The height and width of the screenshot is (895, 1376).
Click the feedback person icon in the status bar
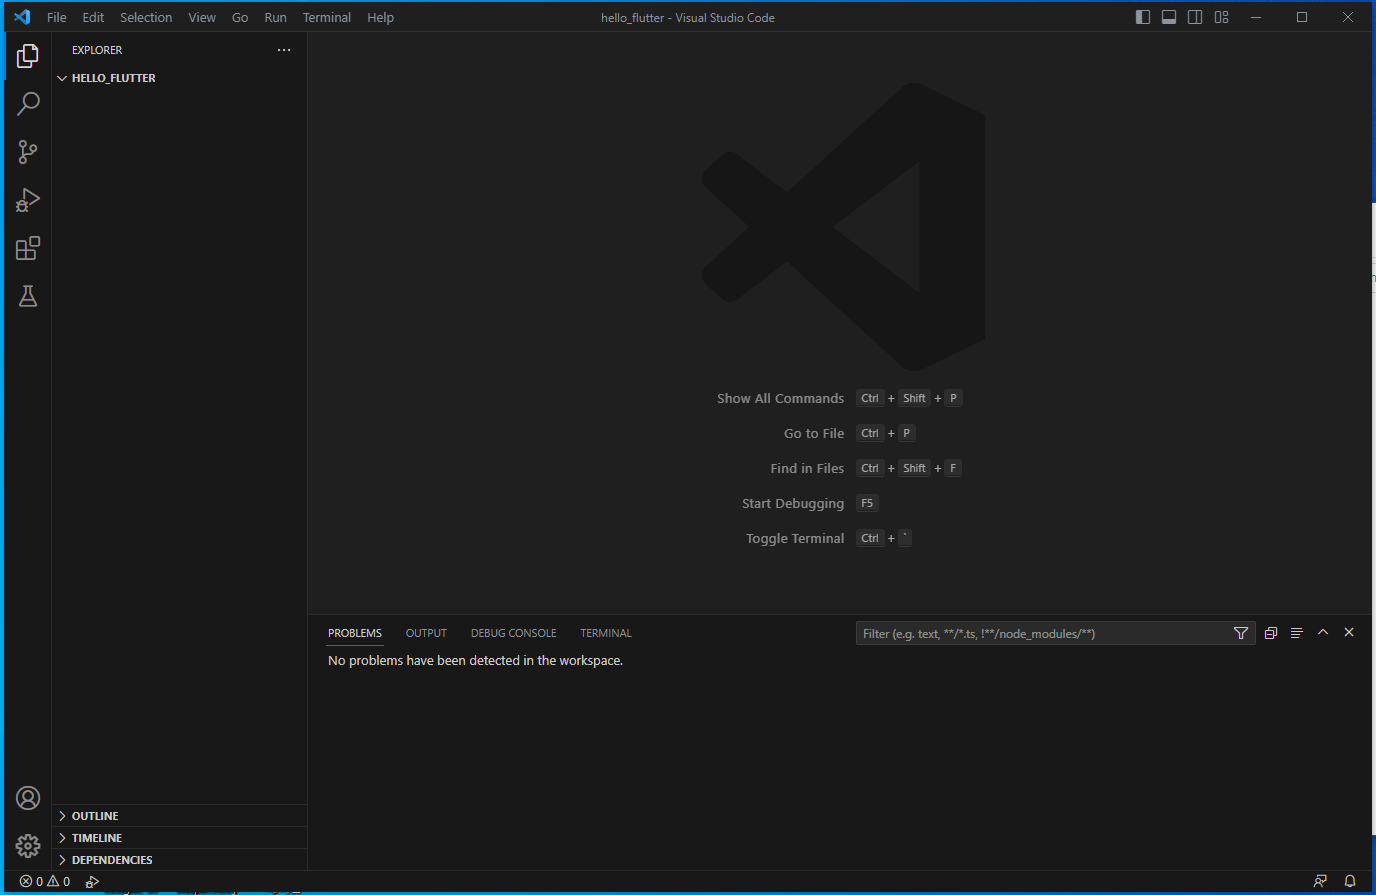click(1321, 882)
